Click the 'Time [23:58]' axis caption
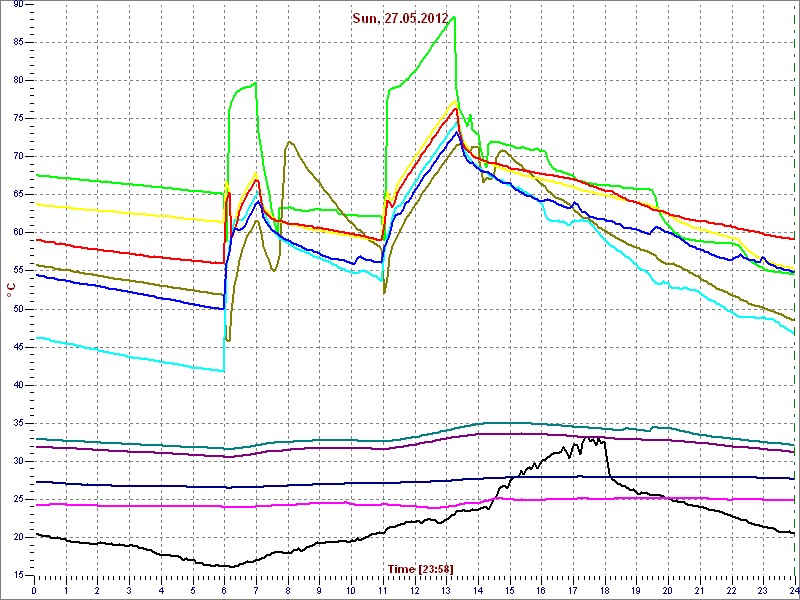This screenshot has width=800, height=600. pyautogui.click(x=420, y=568)
